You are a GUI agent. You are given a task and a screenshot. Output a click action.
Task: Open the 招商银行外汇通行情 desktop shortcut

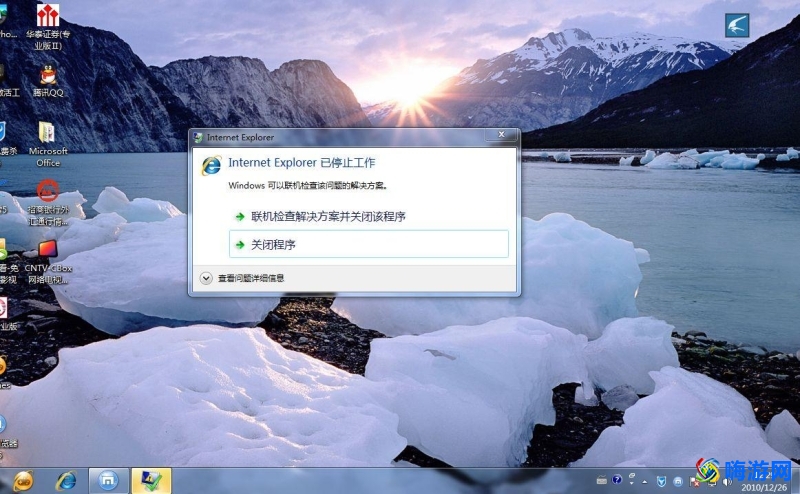48,202
